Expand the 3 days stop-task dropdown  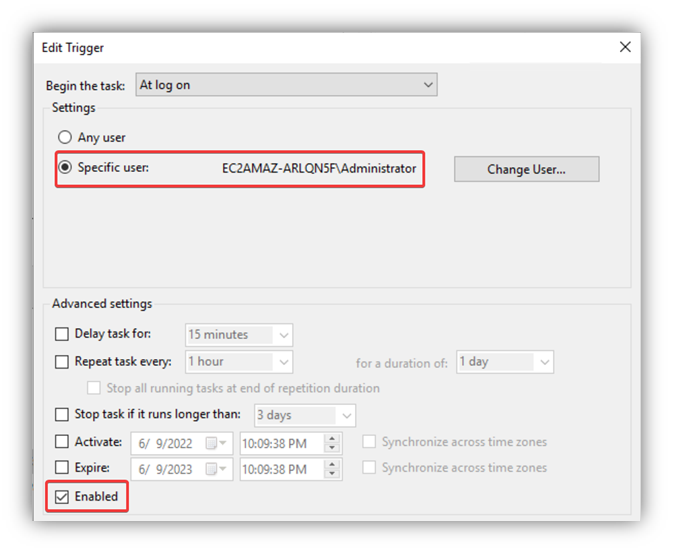coord(346,415)
